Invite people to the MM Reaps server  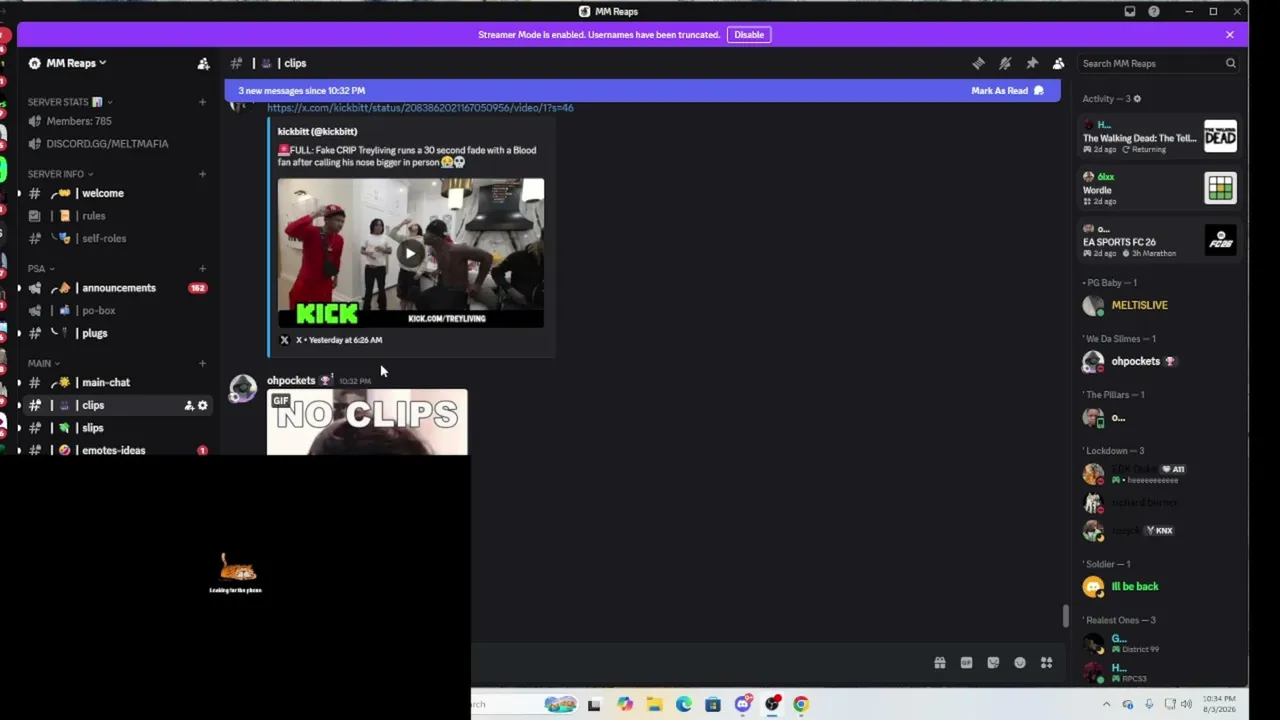click(x=203, y=63)
